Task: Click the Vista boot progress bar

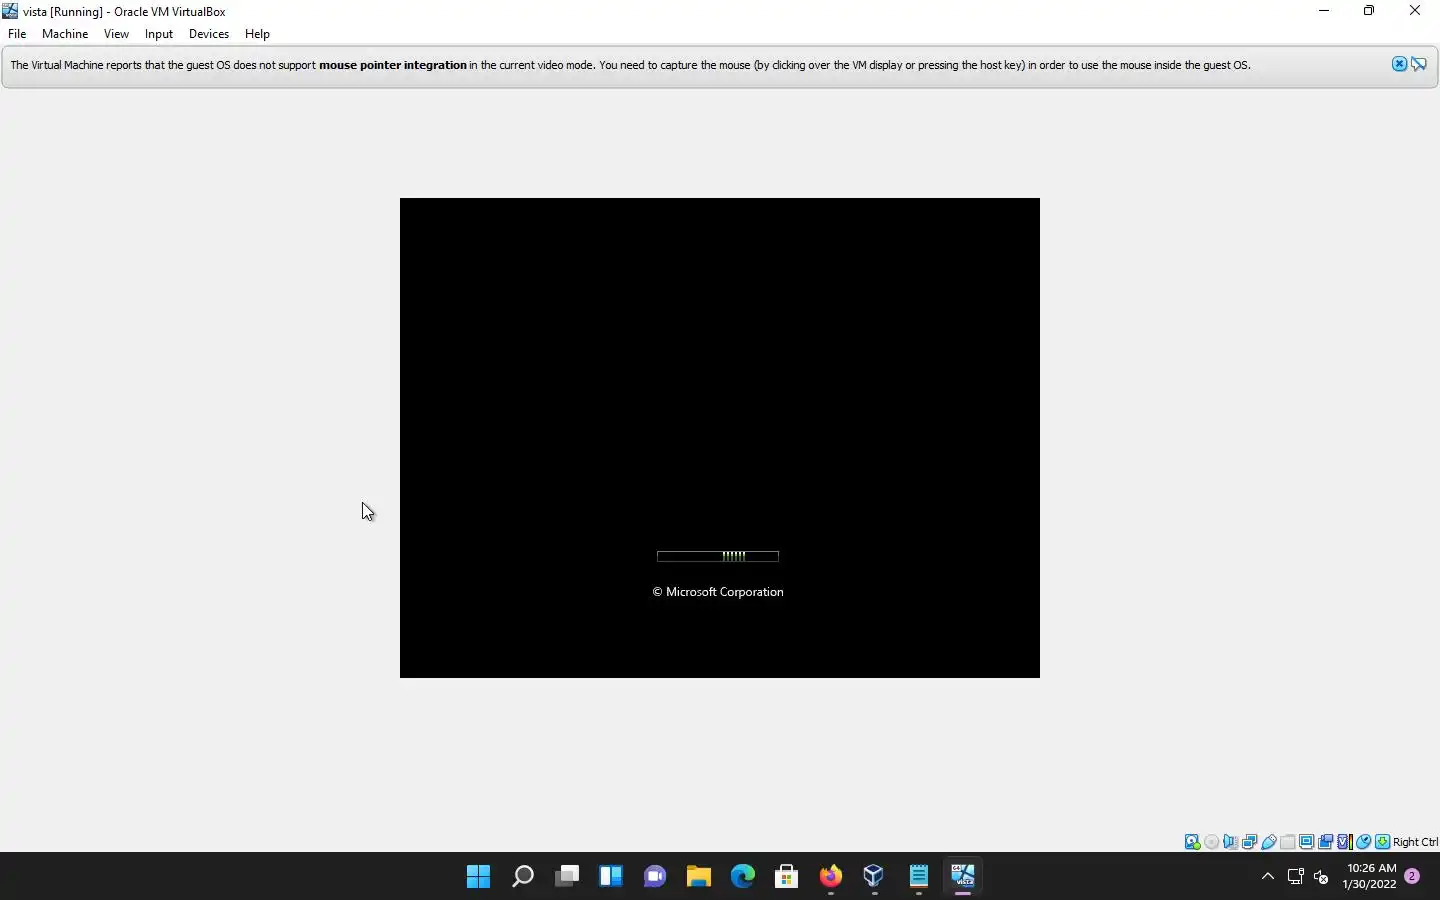Action: pos(718,556)
